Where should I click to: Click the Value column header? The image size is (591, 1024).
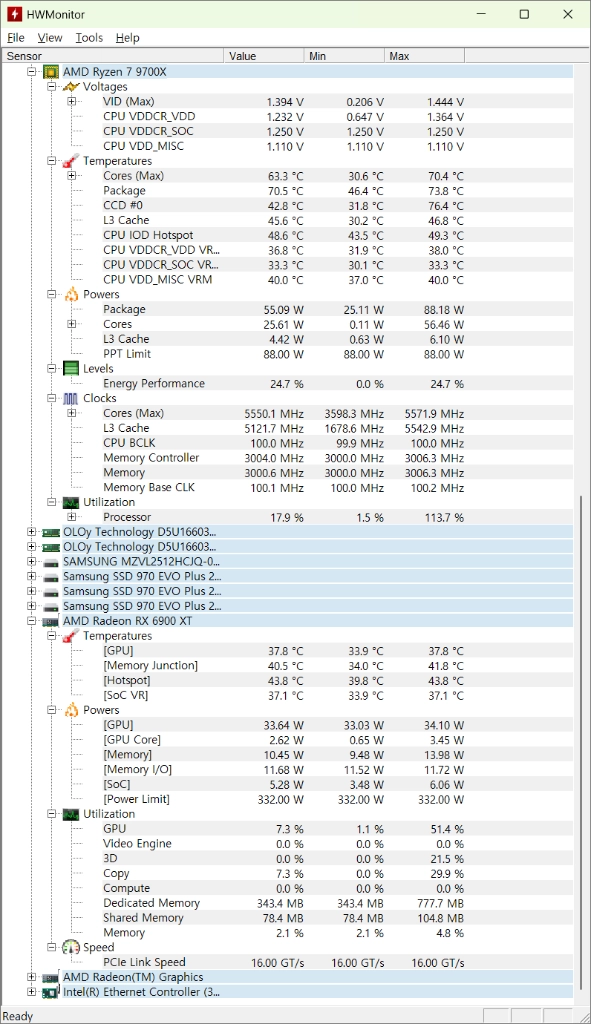click(264, 56)
